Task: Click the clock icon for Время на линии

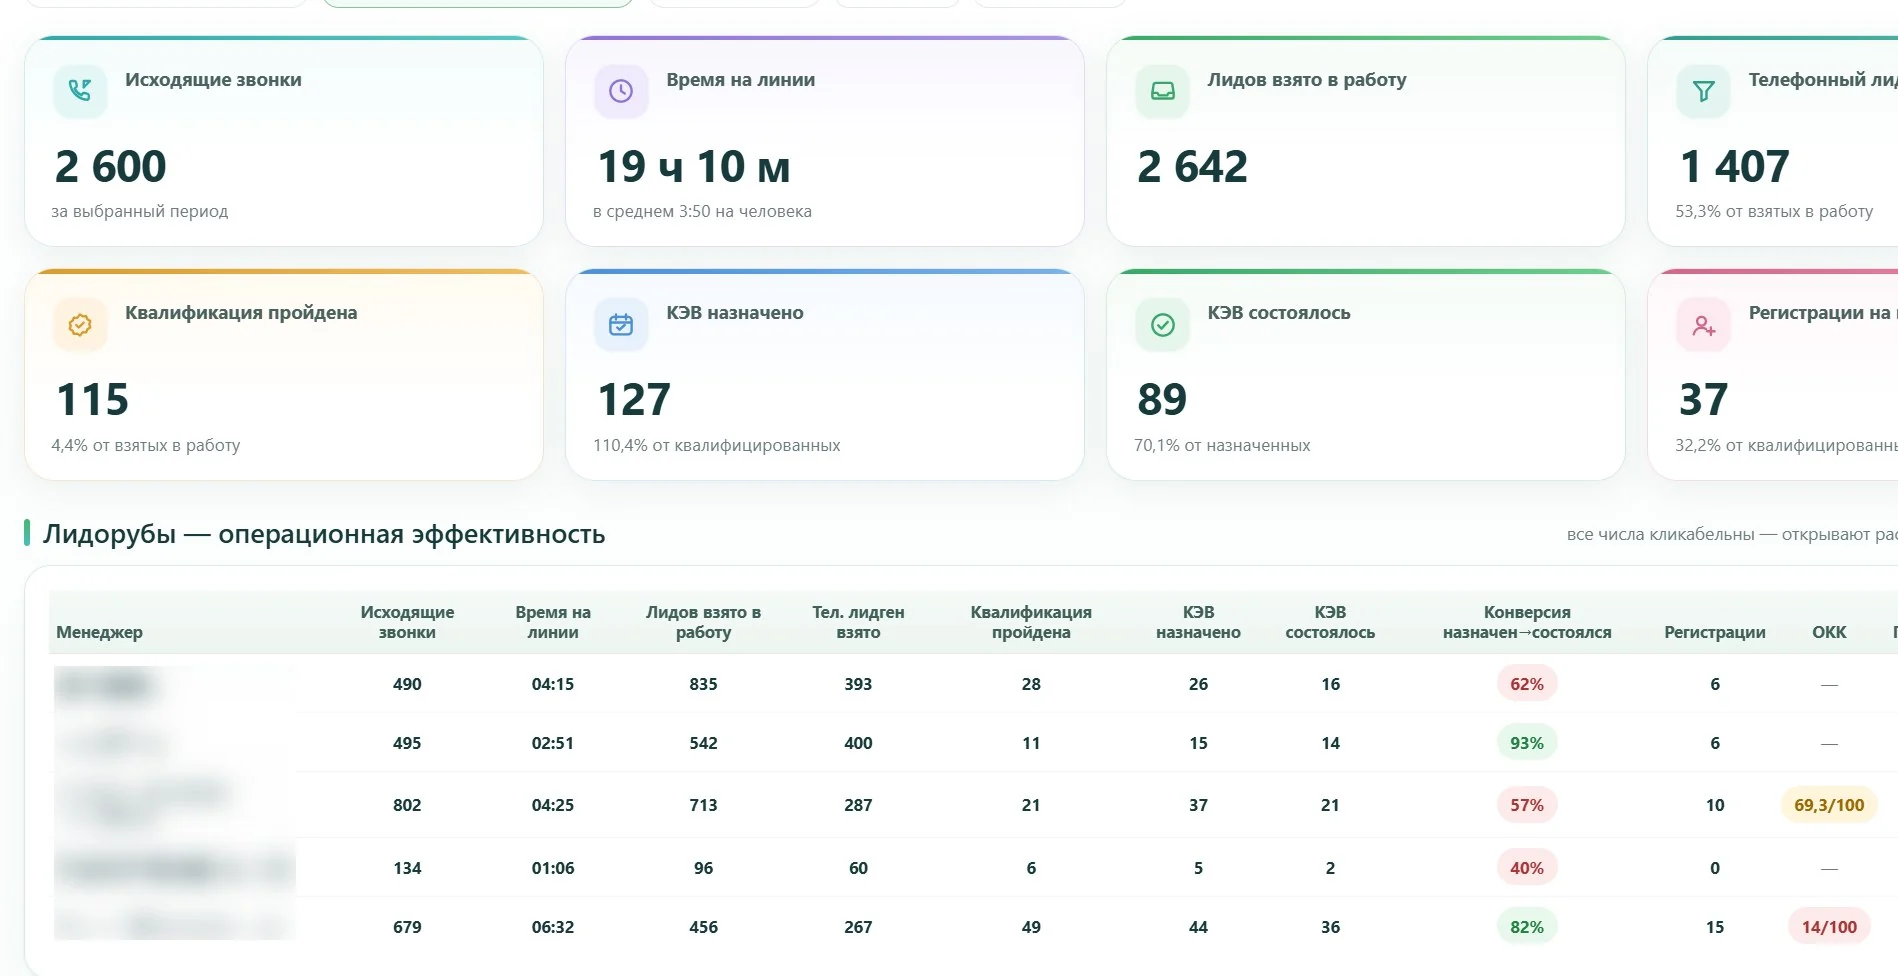Action: point(621,91)
